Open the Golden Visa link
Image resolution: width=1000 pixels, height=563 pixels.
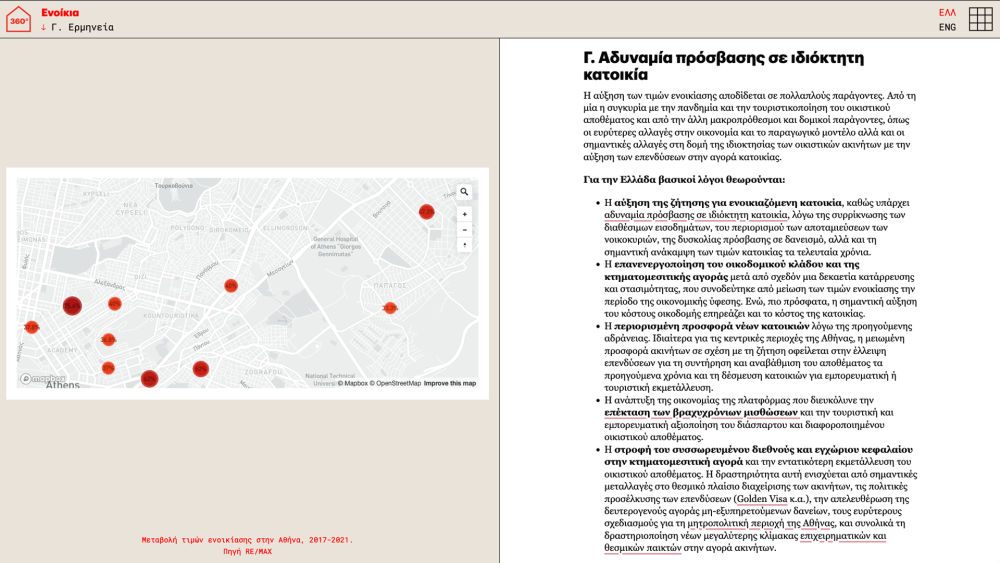coord(759,497)
